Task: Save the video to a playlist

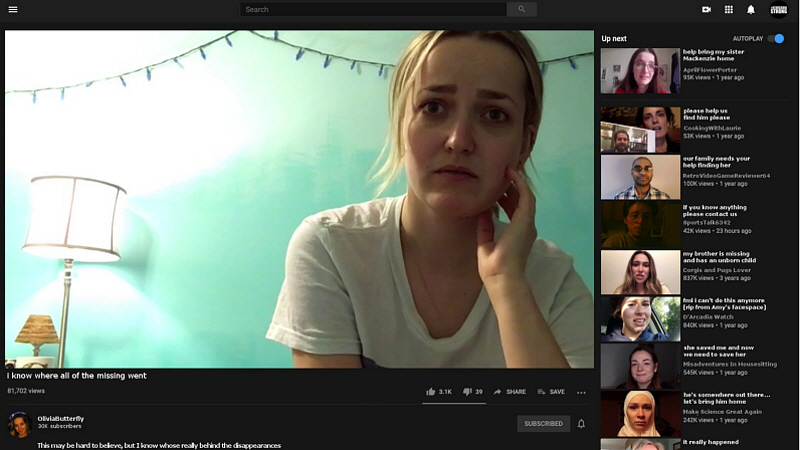Action: click(551, 392)
